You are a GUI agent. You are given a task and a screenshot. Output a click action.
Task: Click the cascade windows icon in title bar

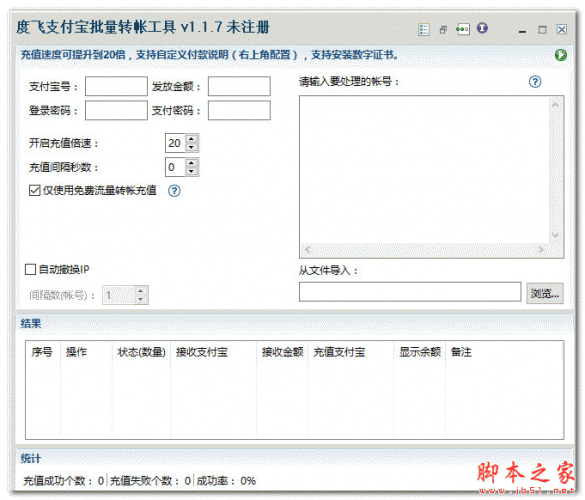pyautogui.click(x=443, y=29)
